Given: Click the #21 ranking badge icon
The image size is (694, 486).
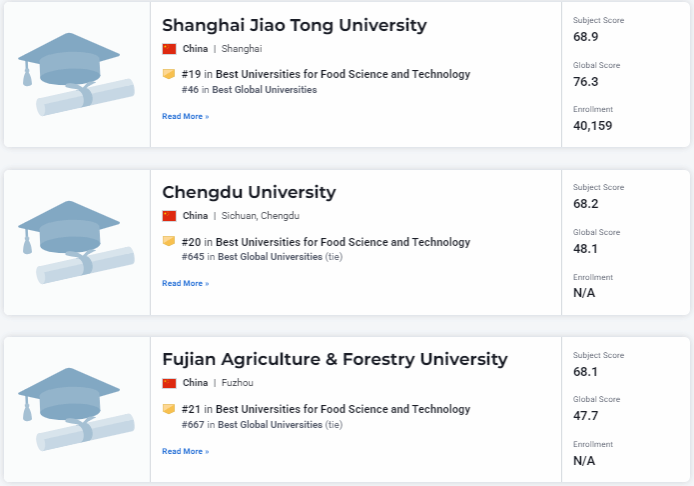Looking at the screenshot, I should [169, 409].
